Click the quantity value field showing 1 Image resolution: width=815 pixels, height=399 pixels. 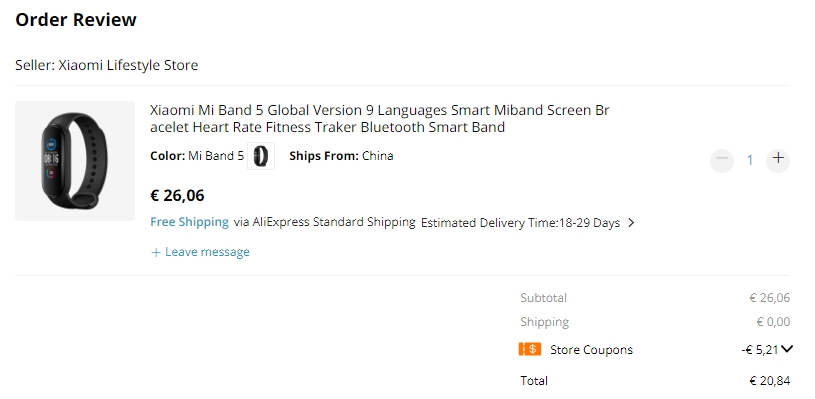click(750, 160)
